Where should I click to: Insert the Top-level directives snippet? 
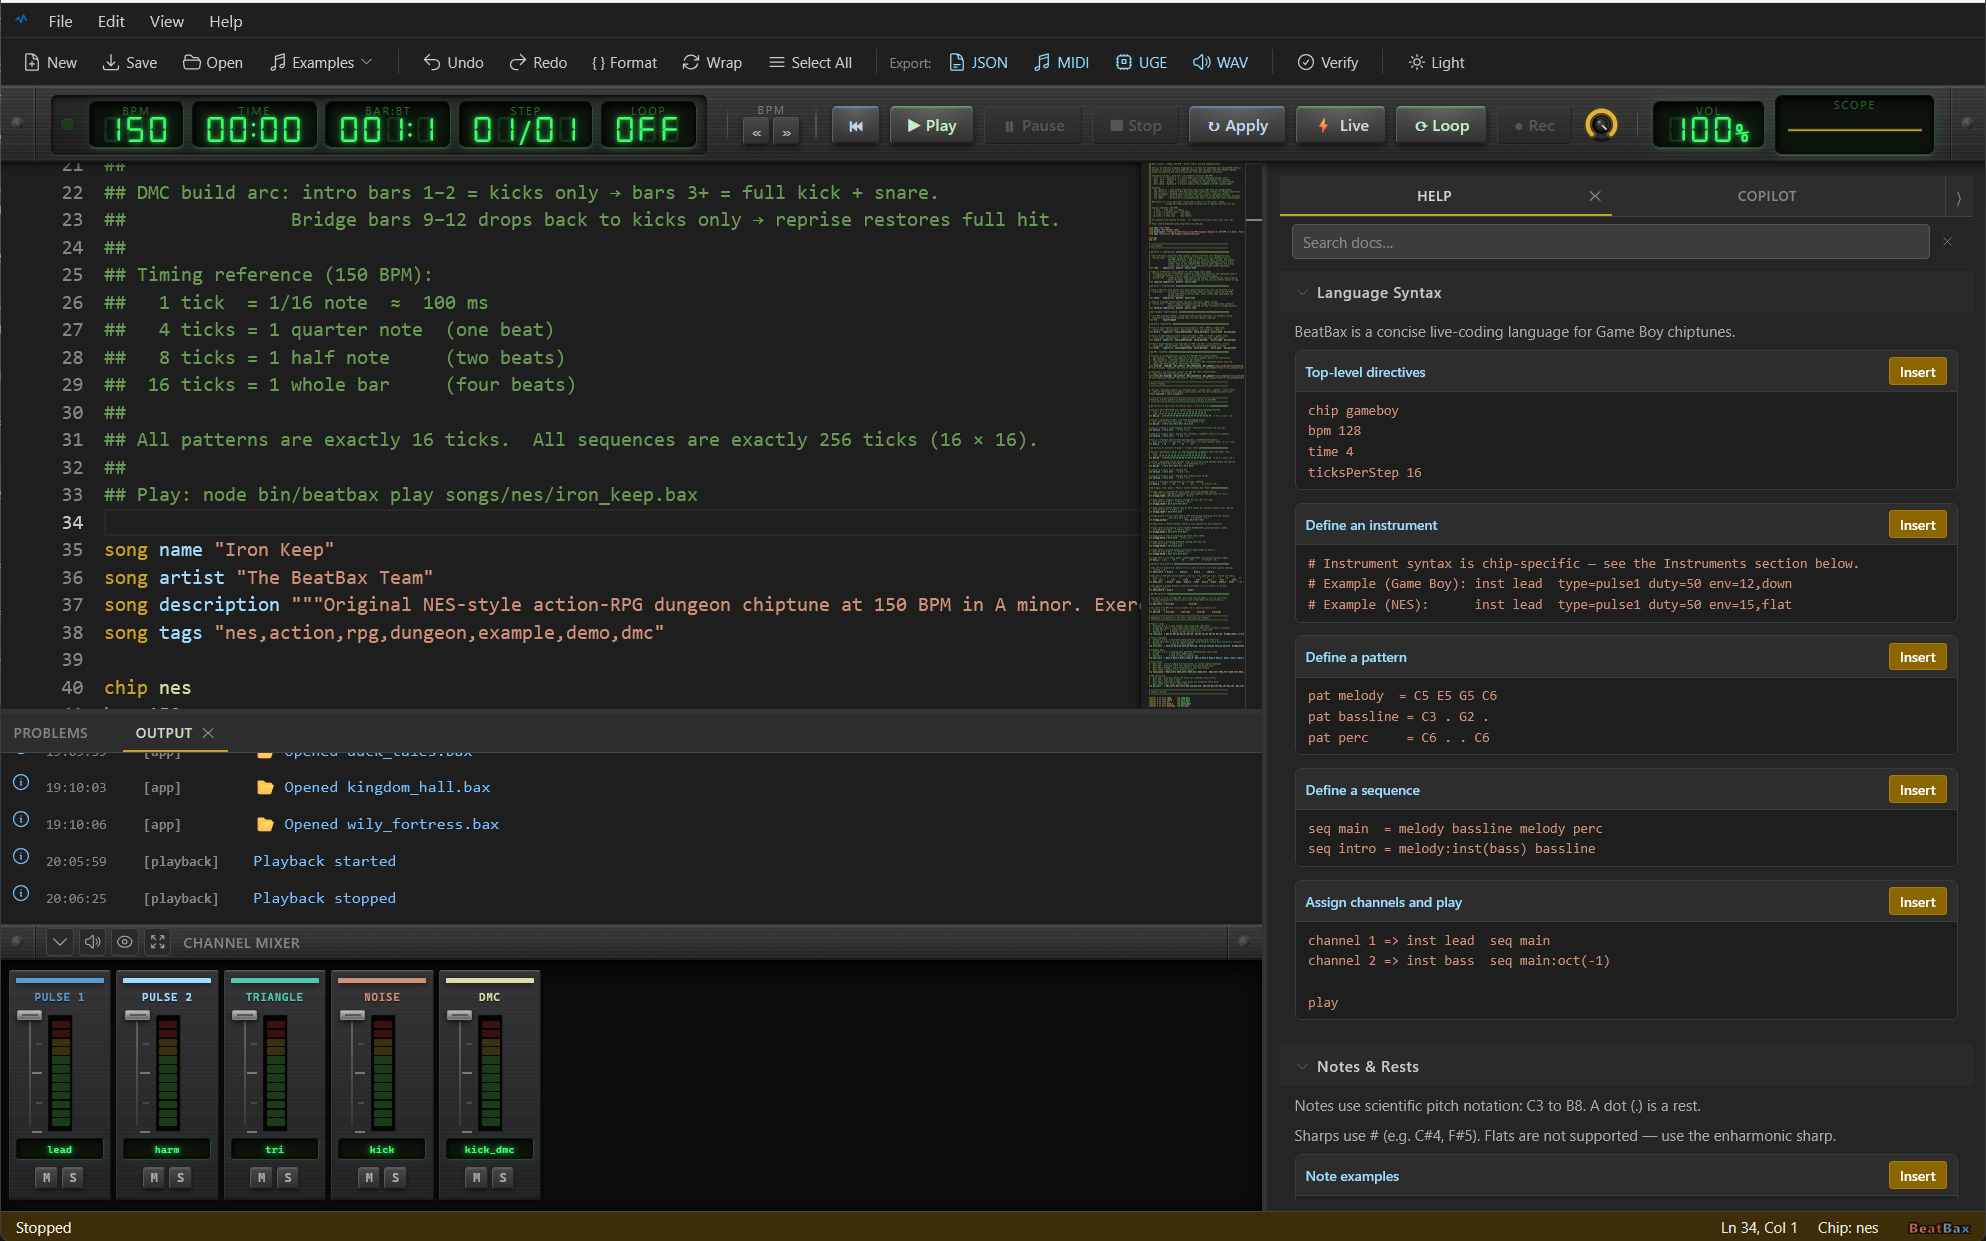[1917, 372]
